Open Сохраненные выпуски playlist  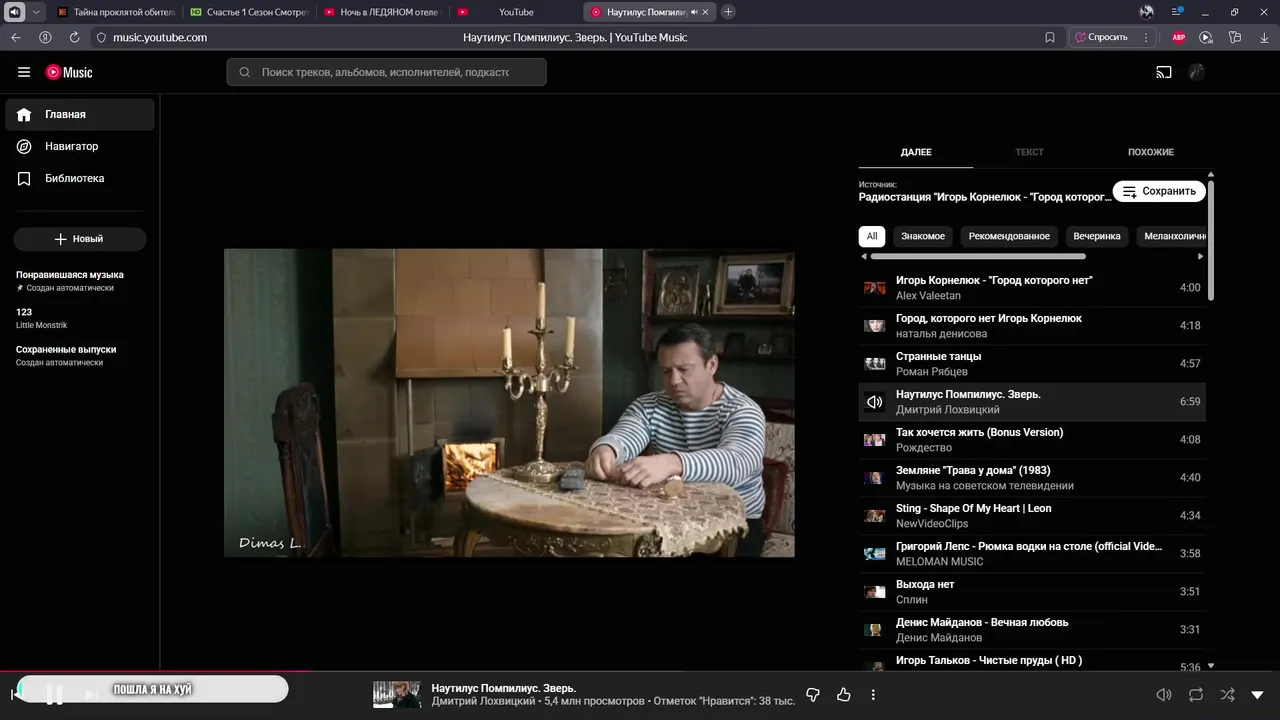click(x=80, y=355)
